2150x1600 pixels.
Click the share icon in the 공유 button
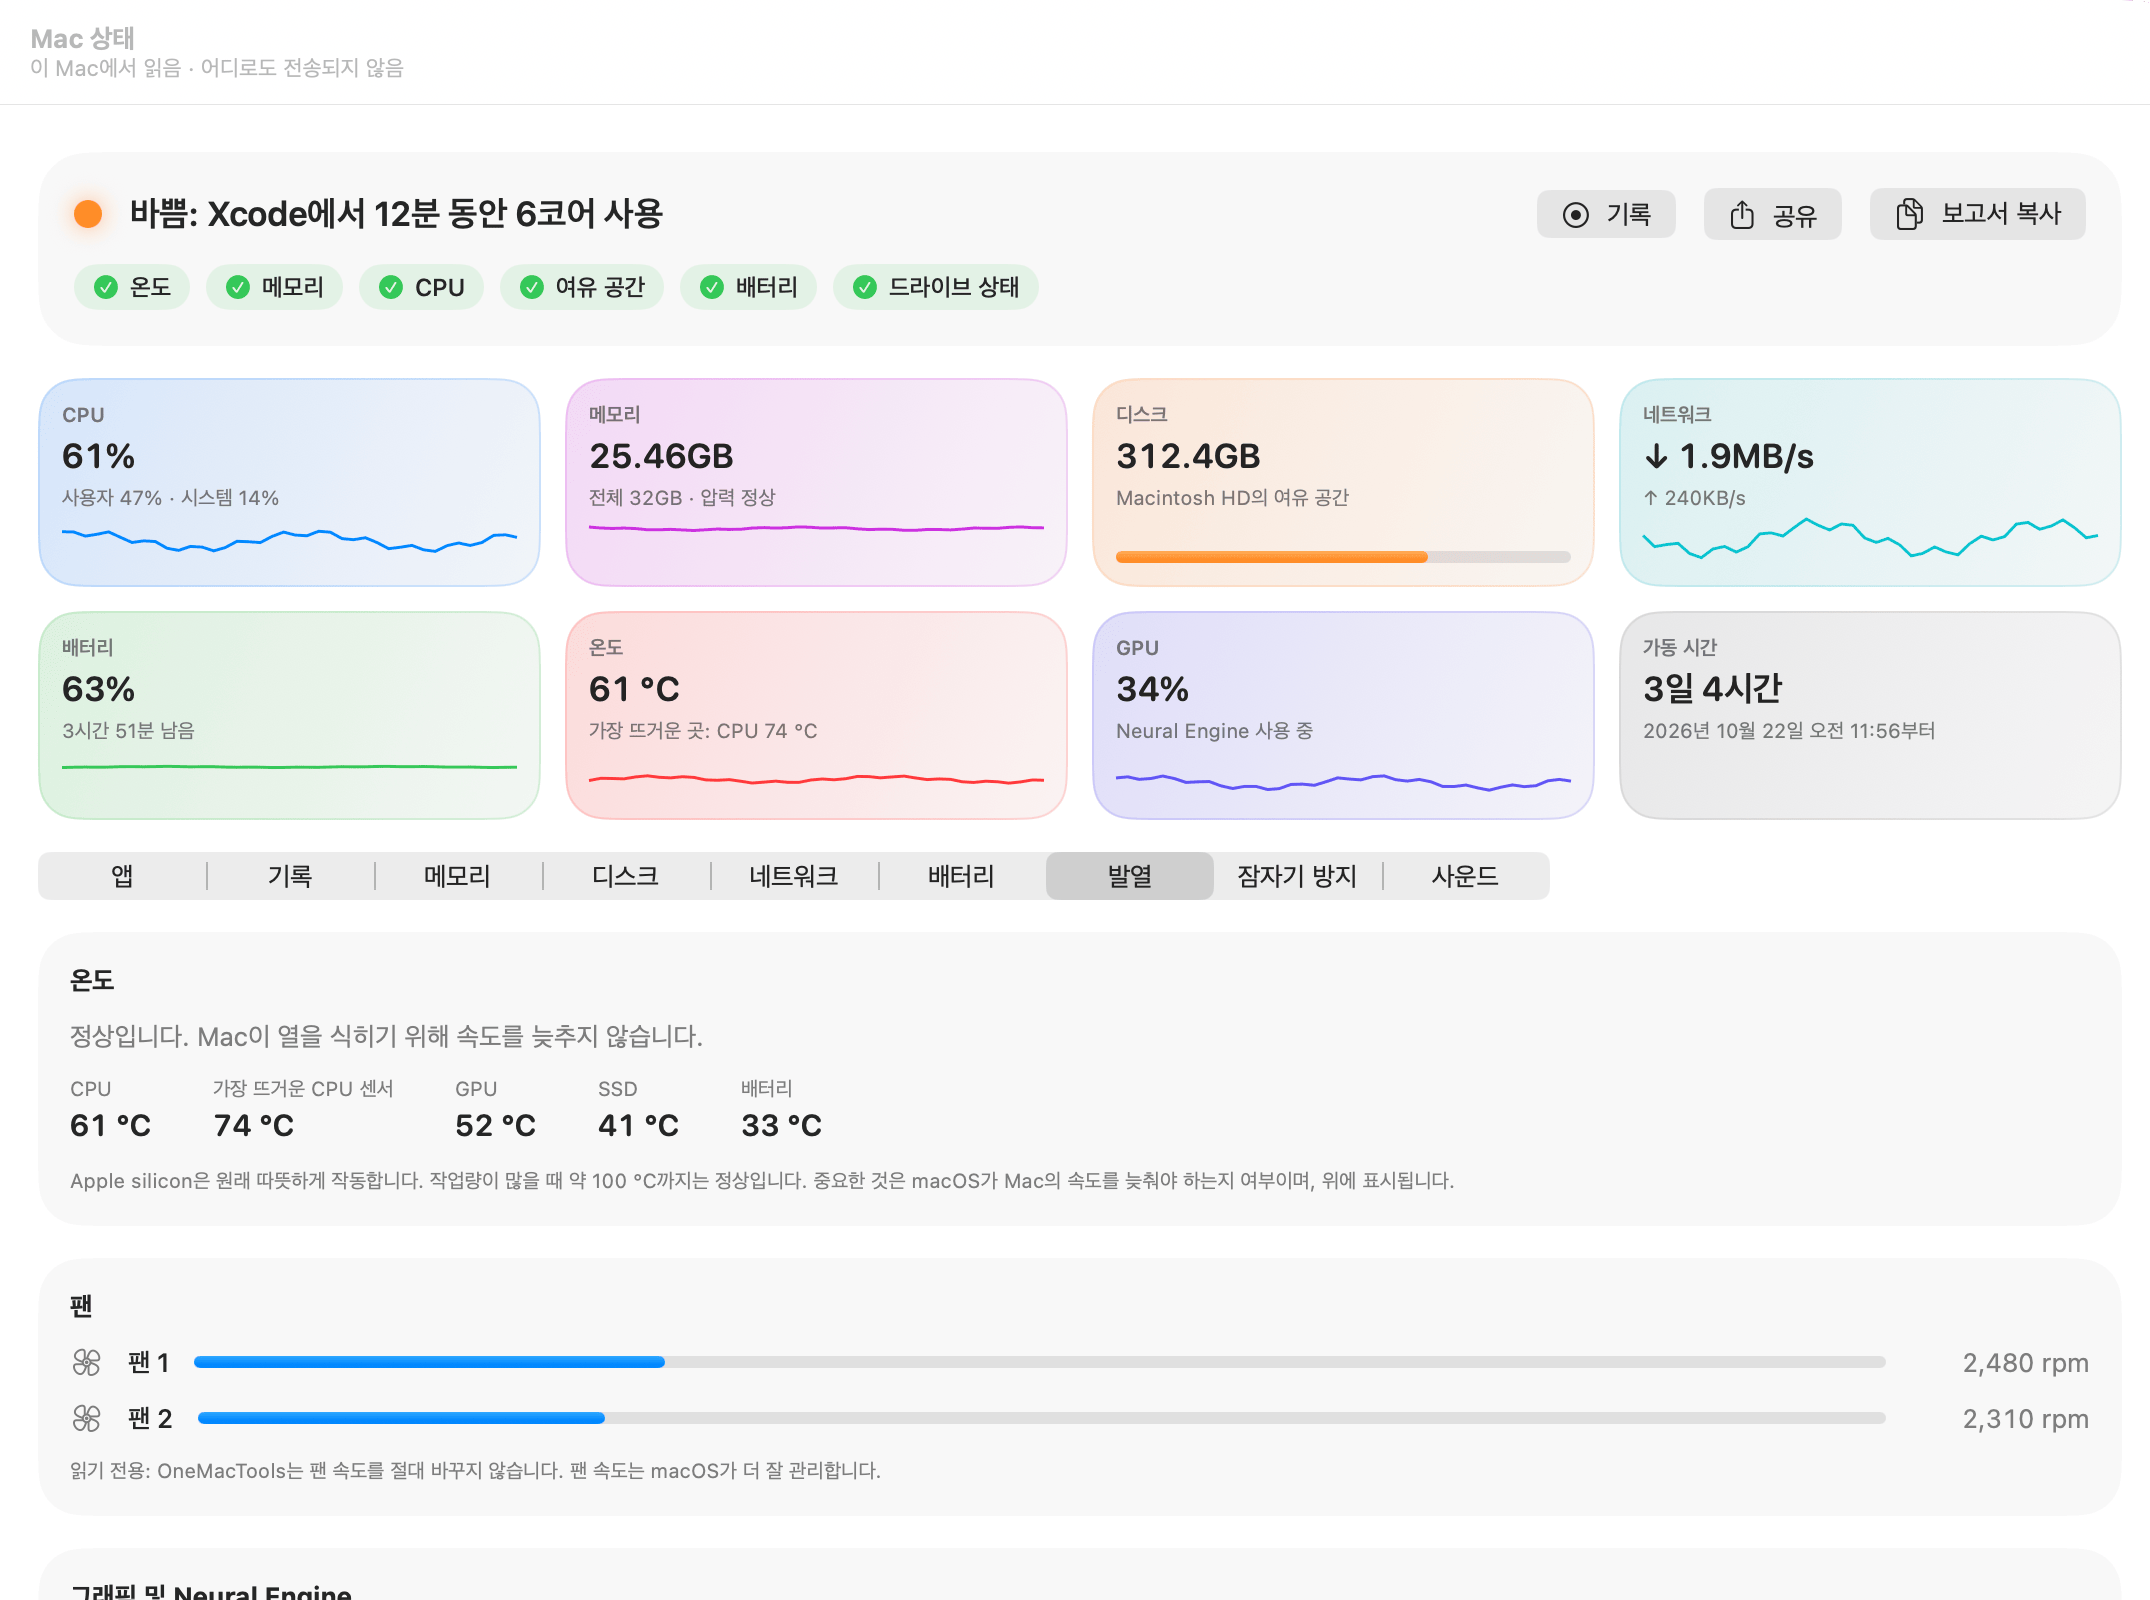coord(1742,214)
